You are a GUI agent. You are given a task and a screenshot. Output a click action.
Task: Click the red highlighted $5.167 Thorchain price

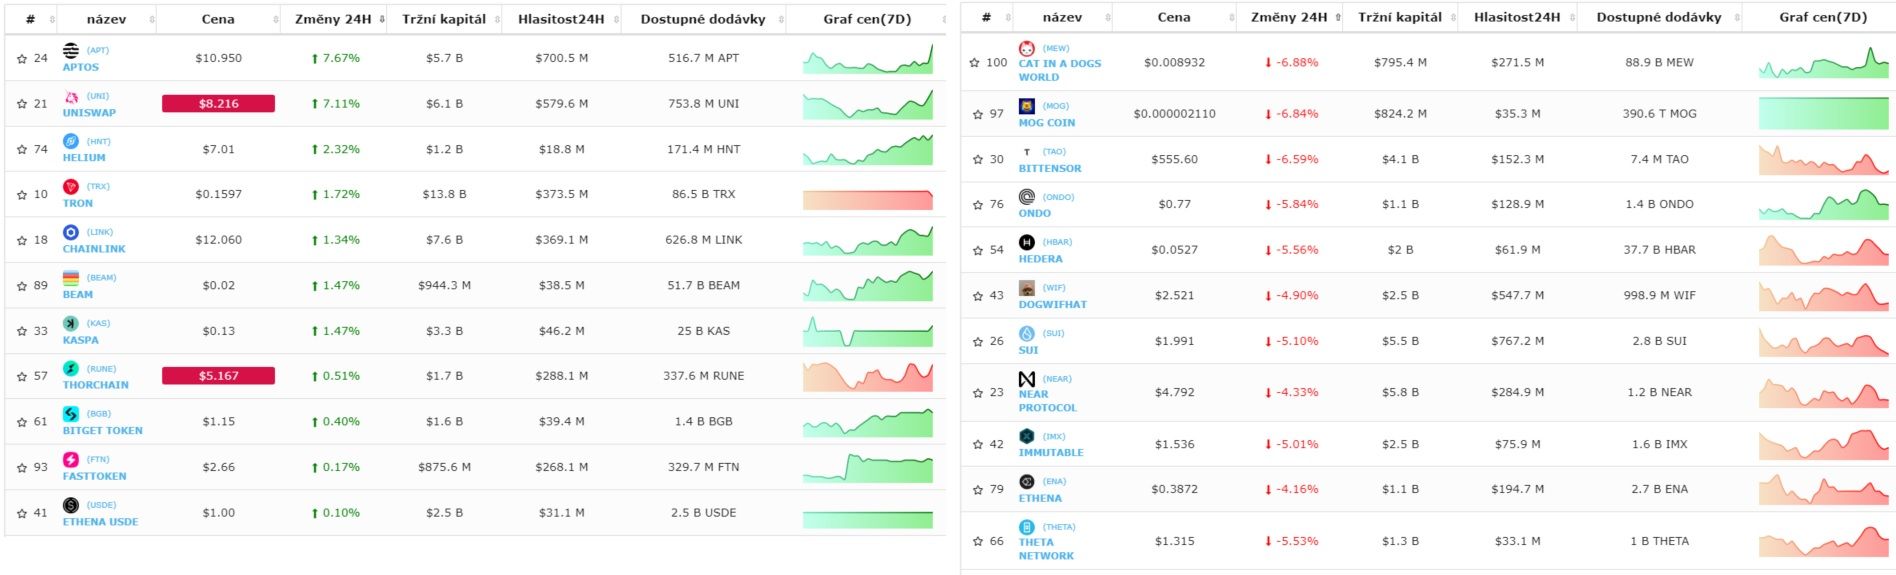(218, 376)
